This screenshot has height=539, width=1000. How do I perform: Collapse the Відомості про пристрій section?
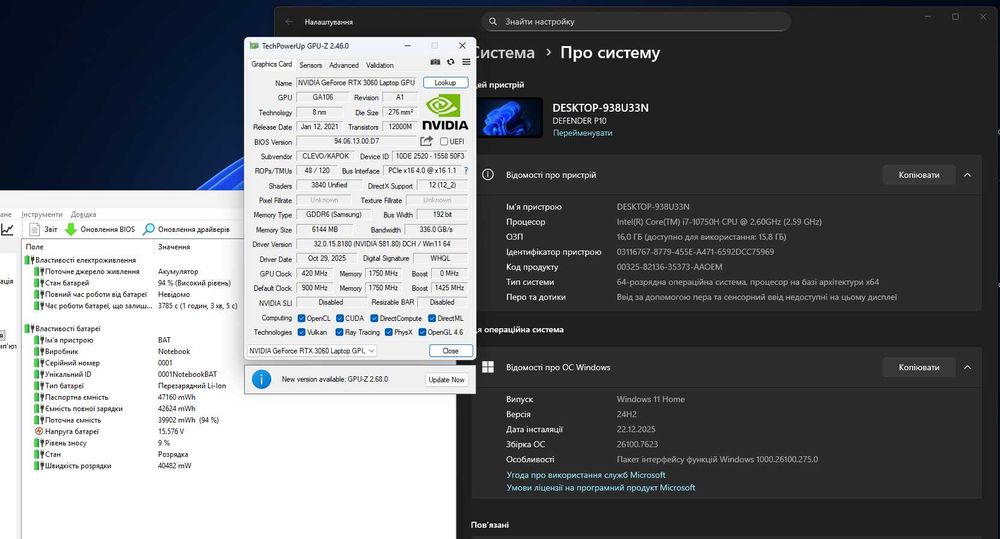967,175
